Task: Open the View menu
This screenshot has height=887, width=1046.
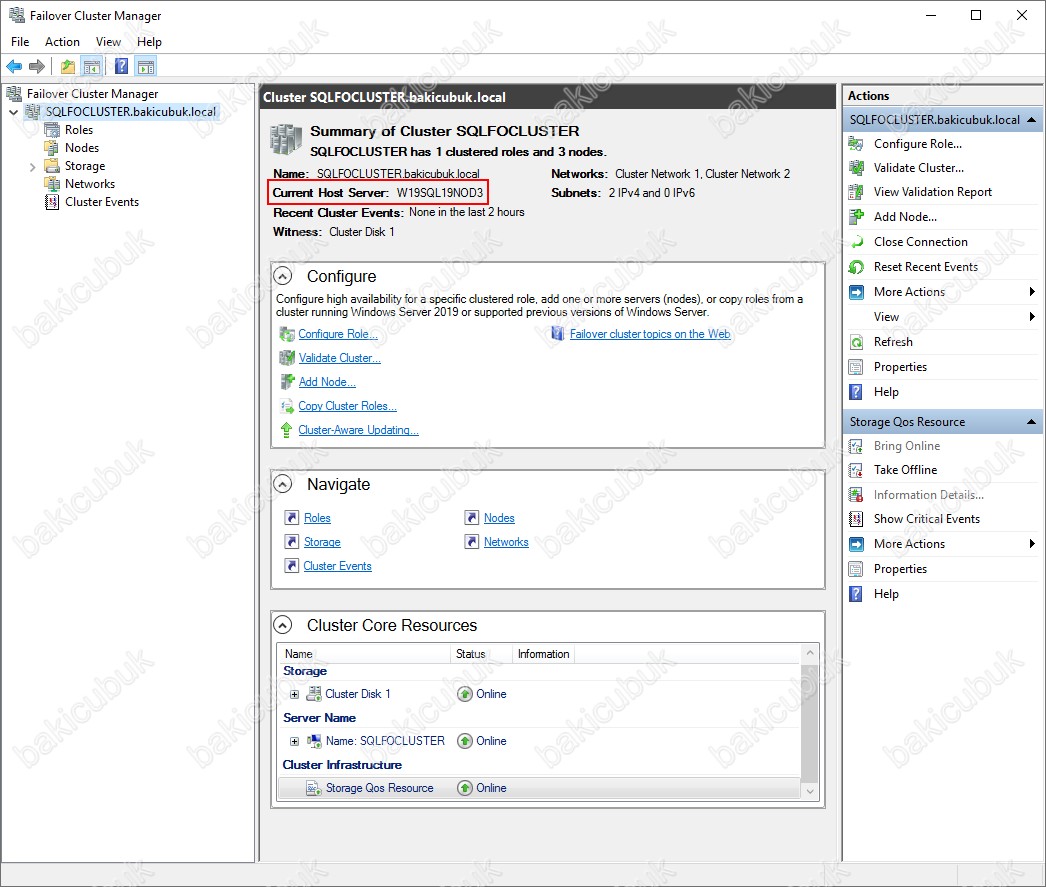Action: point(108,41)
